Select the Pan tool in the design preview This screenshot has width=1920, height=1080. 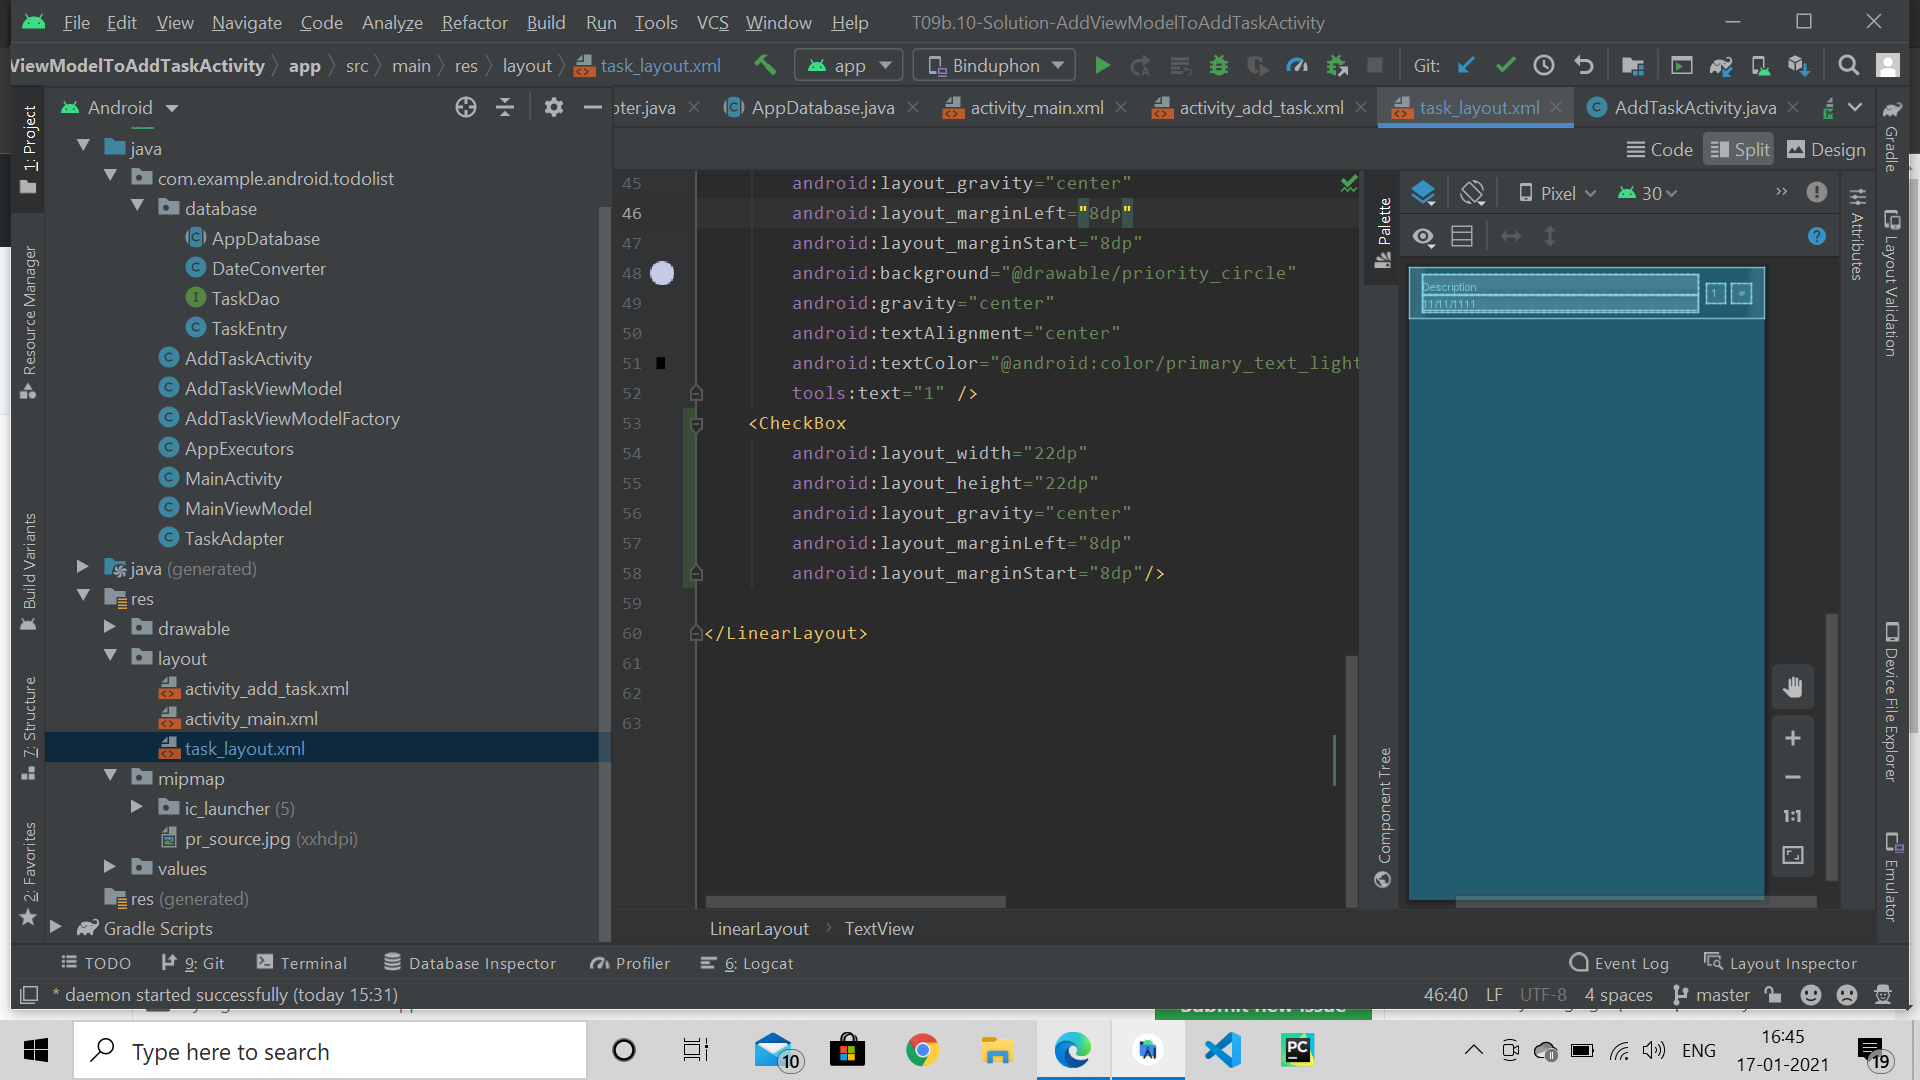coord(1792,687)
